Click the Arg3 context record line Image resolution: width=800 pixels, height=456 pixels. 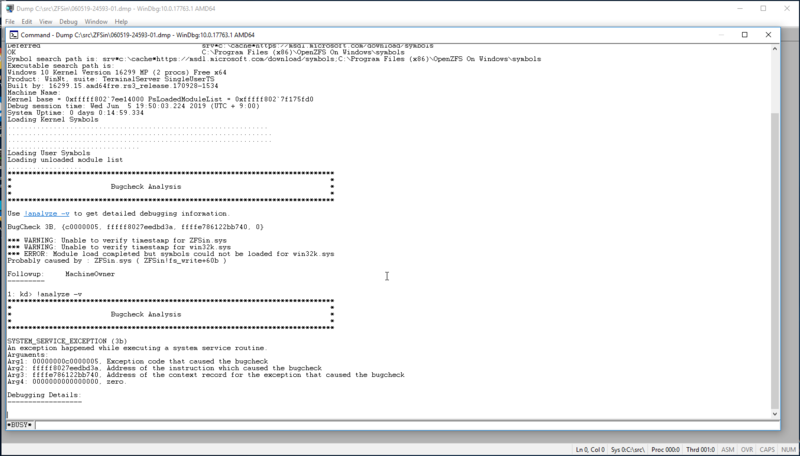pyautogui.click(x=206, y=375)
